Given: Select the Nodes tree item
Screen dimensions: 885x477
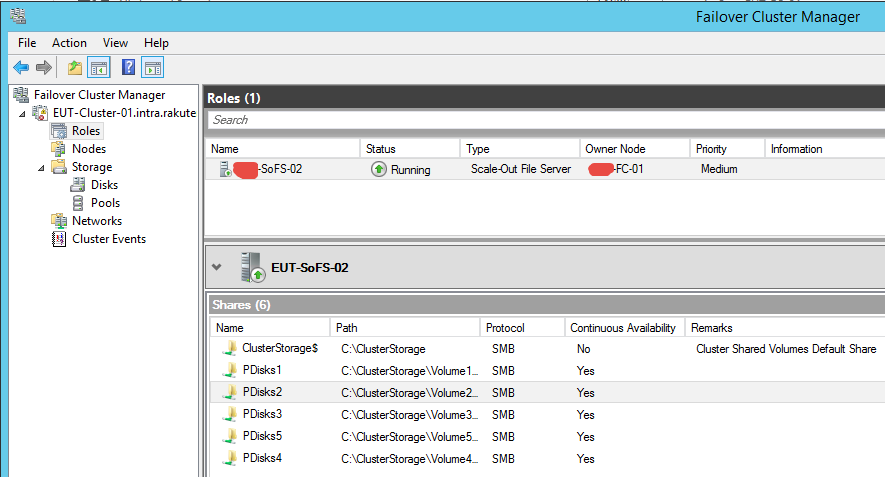Looking at the screenshot, I should pyautogui.click(x=88, y=149).
